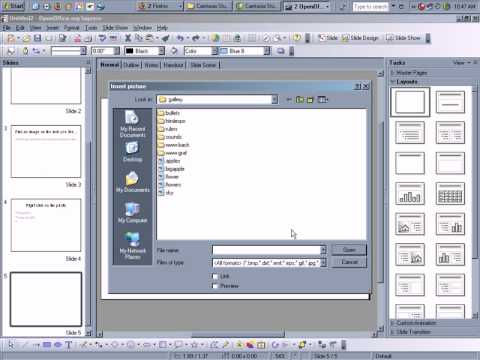Image resolution: width=480 pixels, height=360 pixels.
Task: Open the line color Black dropdown
Action: point(162,51)
